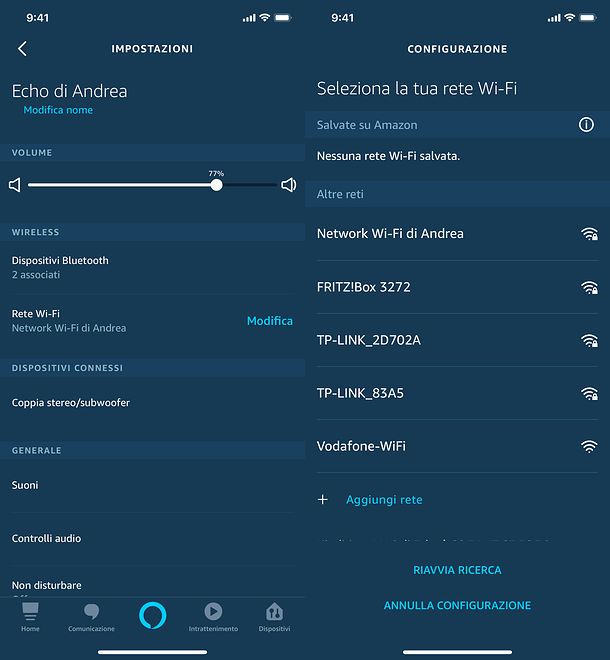
Task: Tap open Wi-Fi signal icon for Vodafone-WiFi
Action: point(589,447)
